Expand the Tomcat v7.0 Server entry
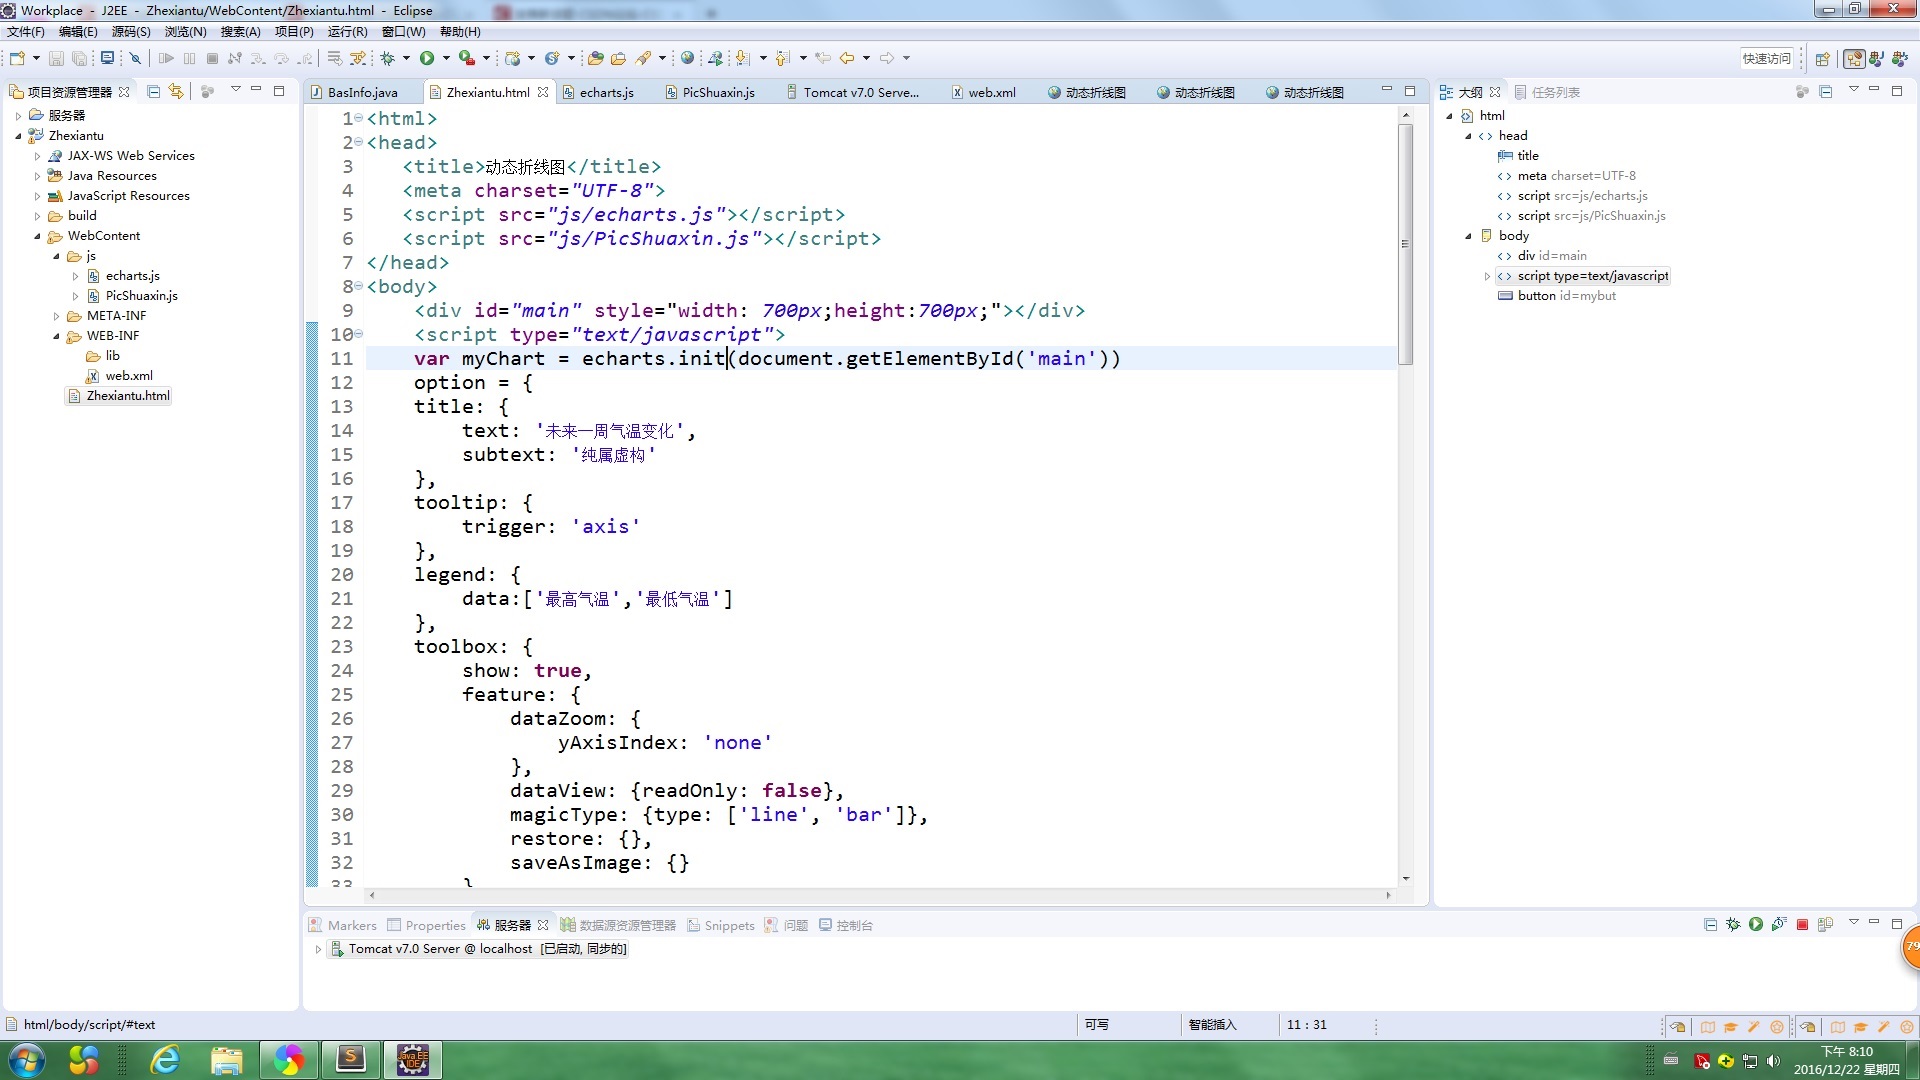Viewport: 1920px width, 1080px height. [318, 949]
